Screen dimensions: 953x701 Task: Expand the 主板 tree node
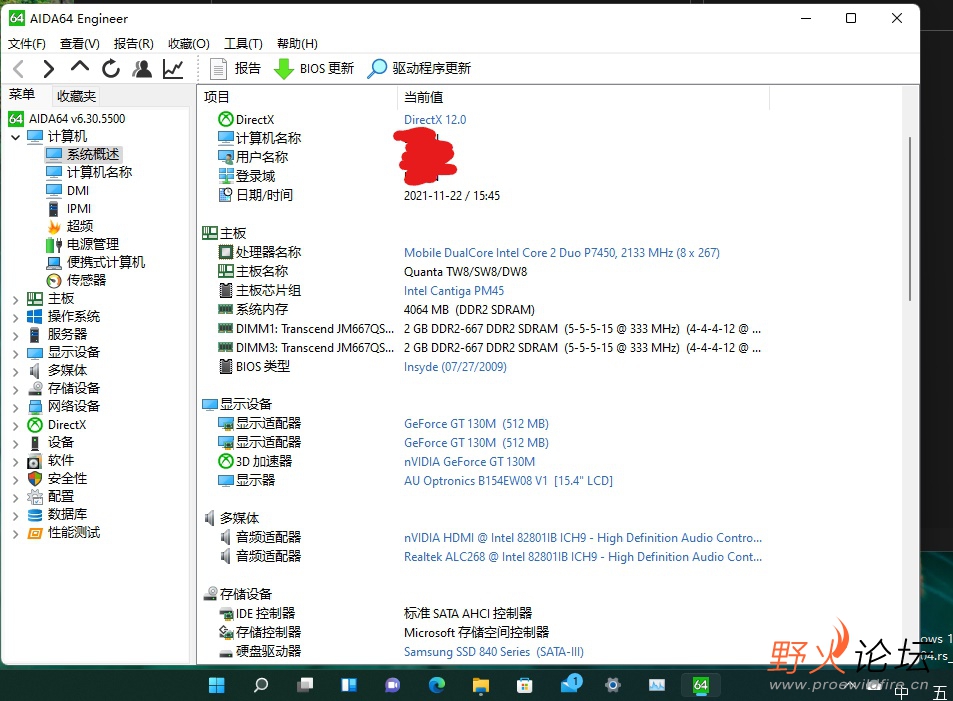[16, 299]
